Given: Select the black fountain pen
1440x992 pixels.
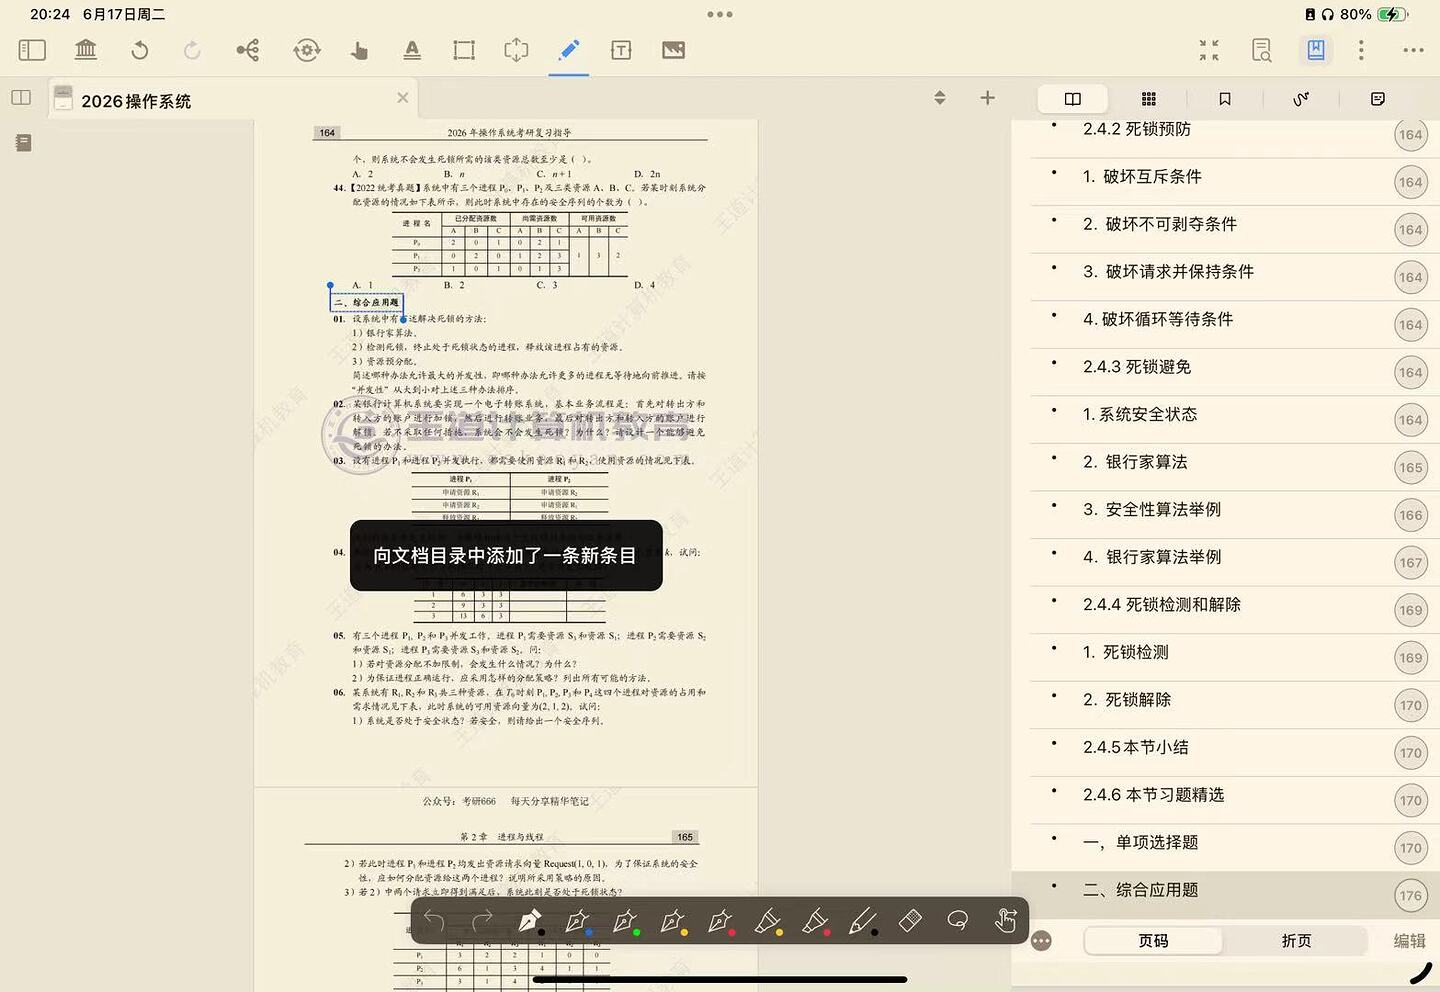Looking at the screenshot, I should 530,920.
